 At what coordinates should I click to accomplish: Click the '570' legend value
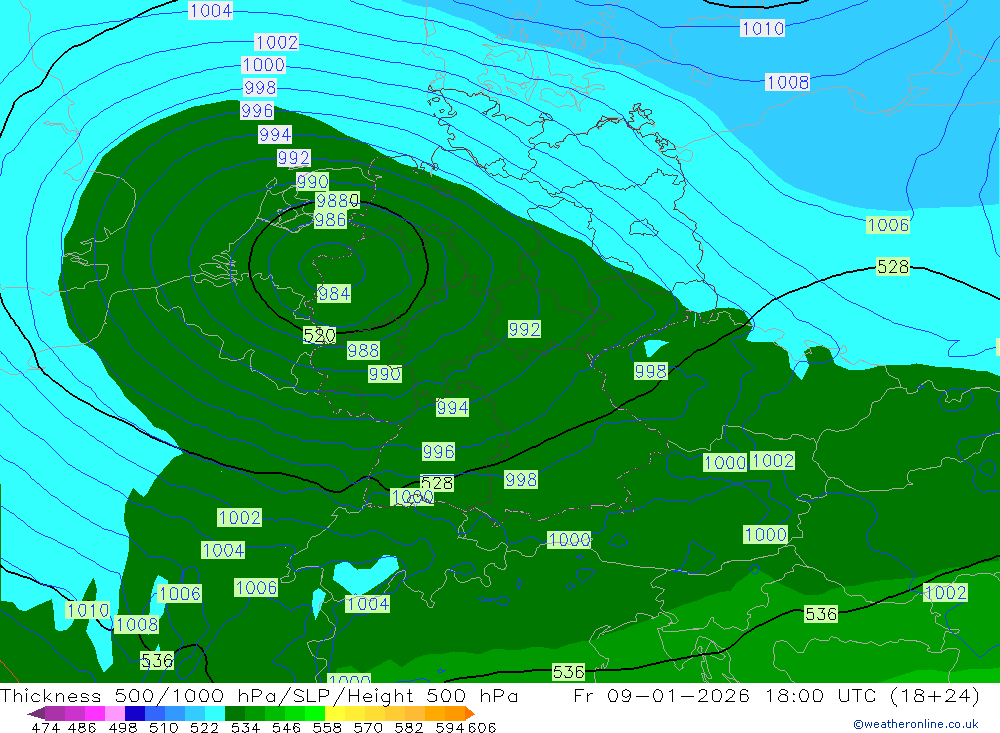368,727
